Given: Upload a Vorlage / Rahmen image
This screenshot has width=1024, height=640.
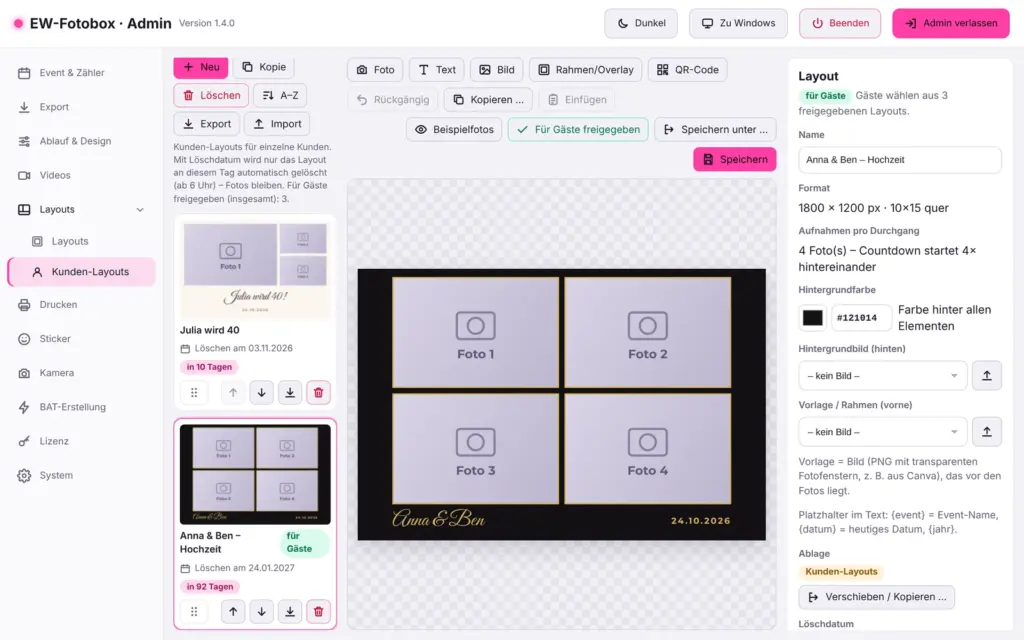Looking at the screenshot, I should (987, 432).
